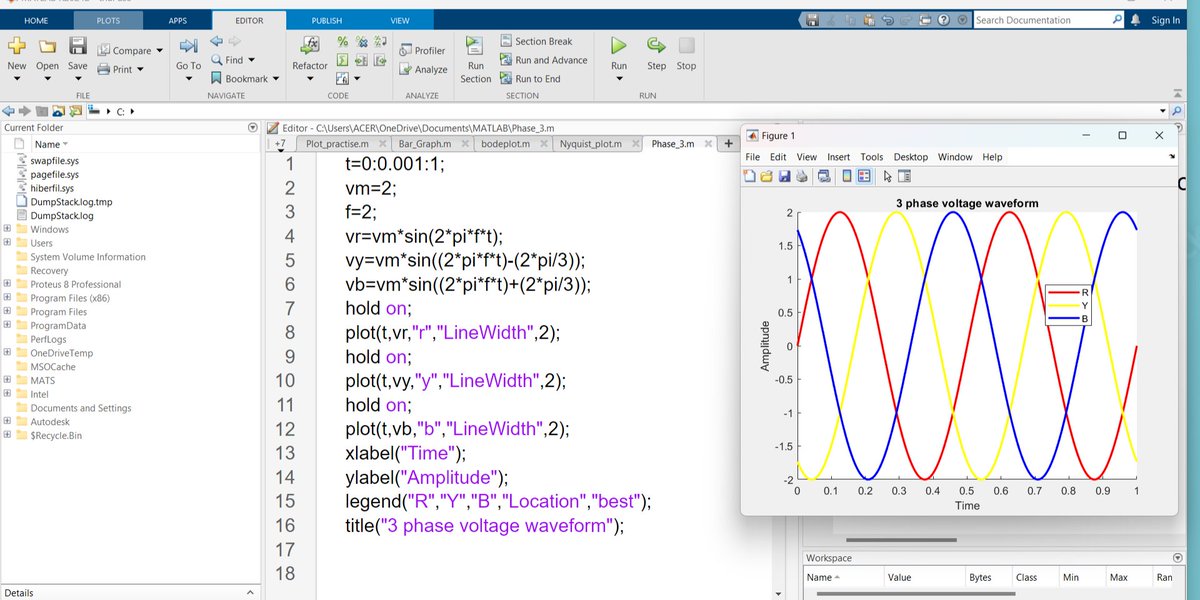1200x600 pixels.
Task: Open the Tools menu in Figure 1
Action: (872, 157)
